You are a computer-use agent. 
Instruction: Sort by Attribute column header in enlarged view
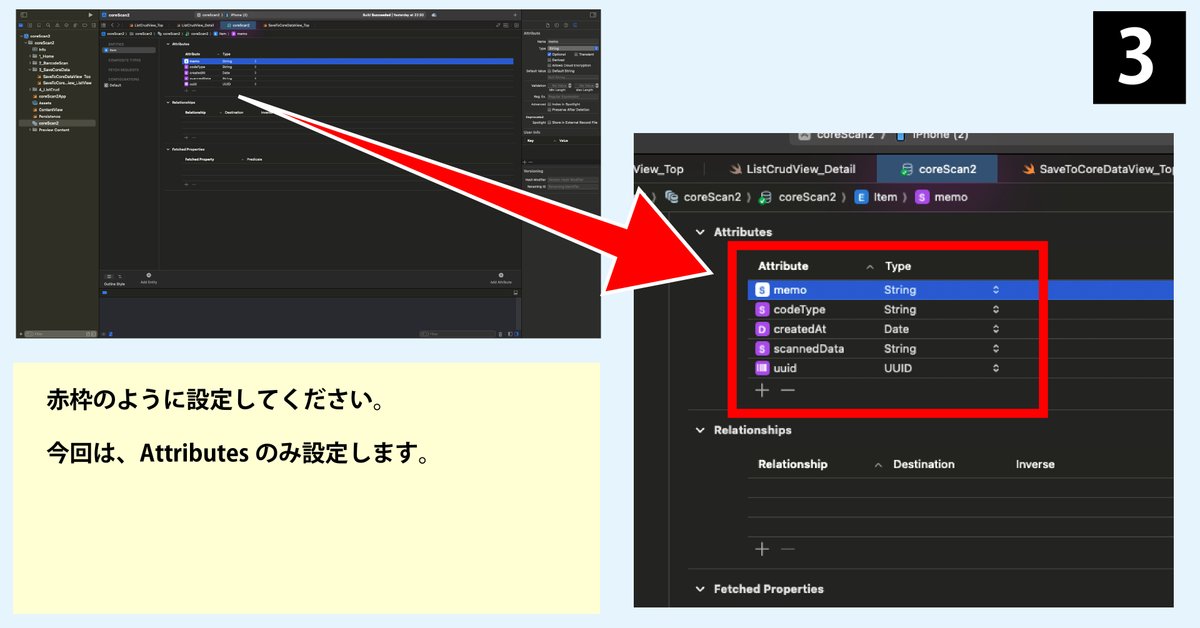(x=783, y=266)
